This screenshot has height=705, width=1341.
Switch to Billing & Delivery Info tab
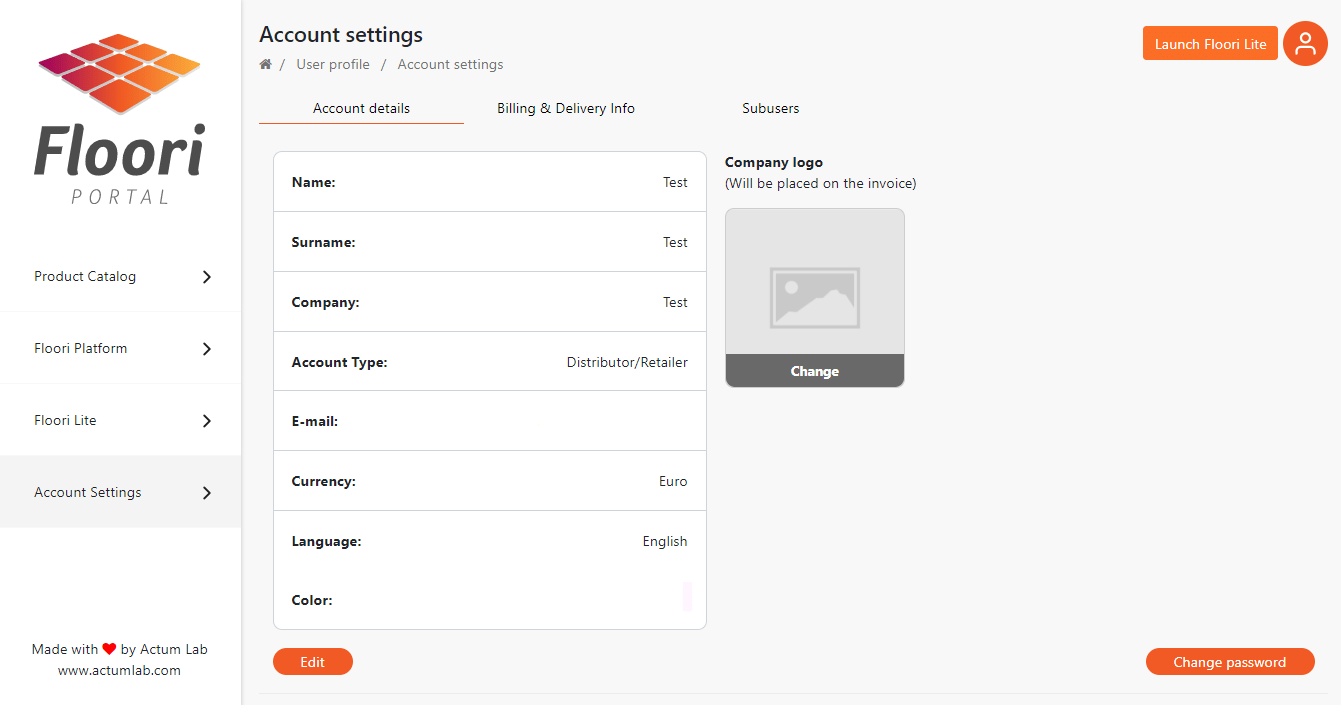pyautogui.click(x=566, y=108)
